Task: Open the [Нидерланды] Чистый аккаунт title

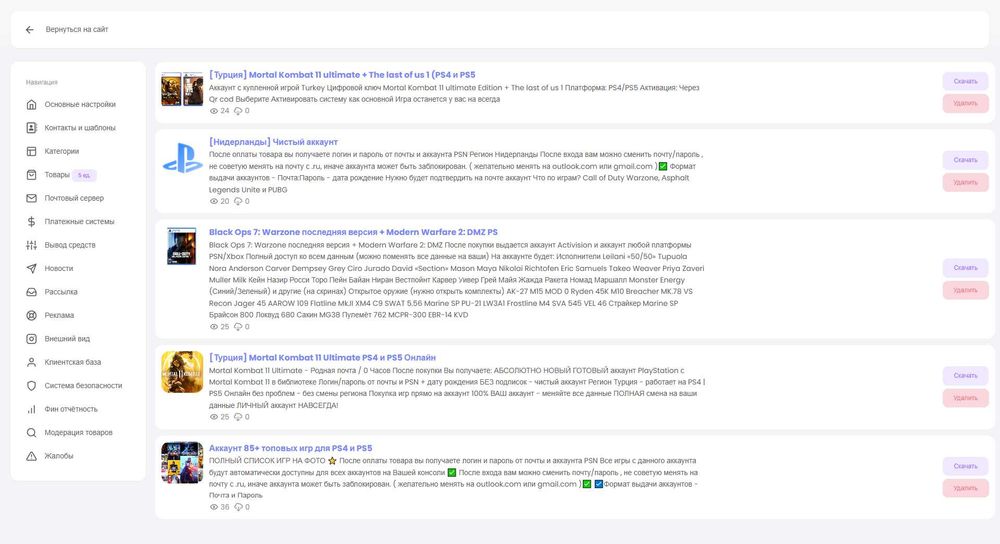Action: pyautogui.click(x=273, y=142)
